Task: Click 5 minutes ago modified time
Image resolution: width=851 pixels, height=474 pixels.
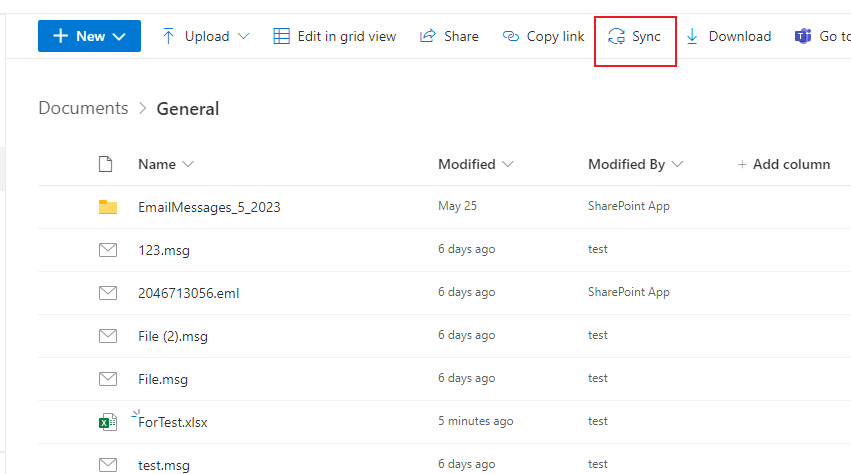Action: point(475,421)
